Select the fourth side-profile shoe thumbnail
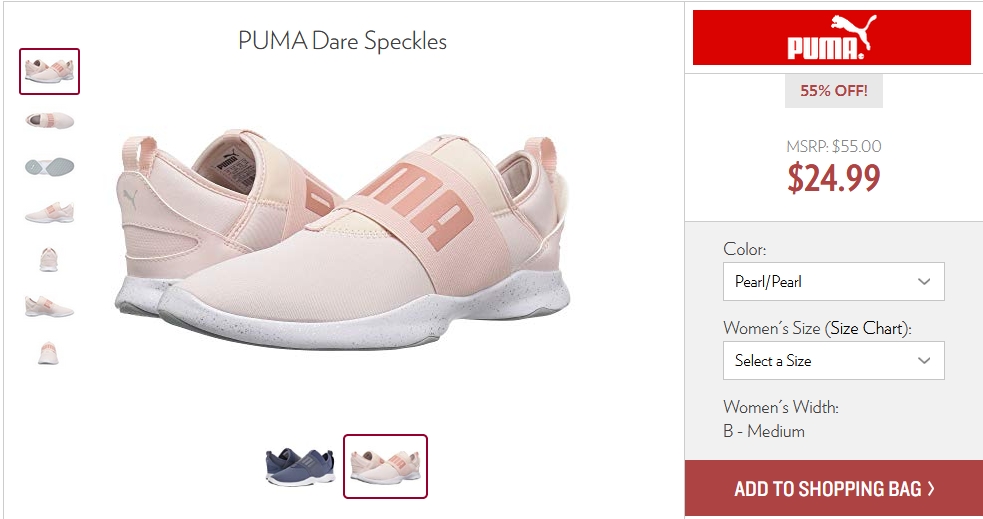This screenshot has height=519, width=983. coord(50,213)
